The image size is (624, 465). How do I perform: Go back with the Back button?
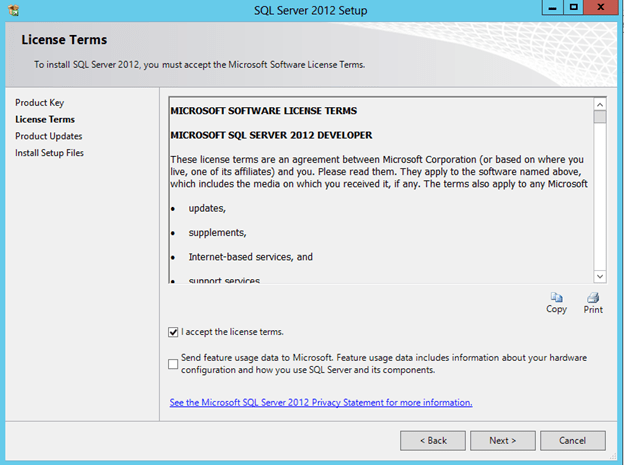(x=433, y=440)
